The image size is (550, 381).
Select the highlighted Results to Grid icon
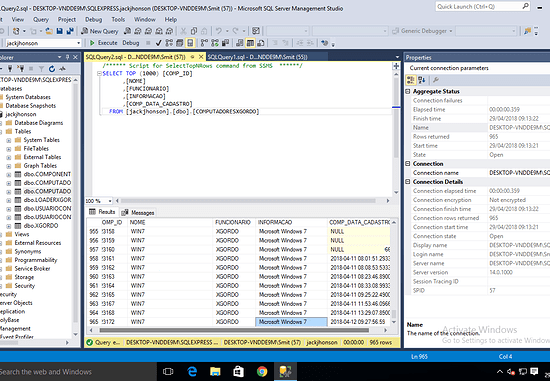tap(250, 43)
